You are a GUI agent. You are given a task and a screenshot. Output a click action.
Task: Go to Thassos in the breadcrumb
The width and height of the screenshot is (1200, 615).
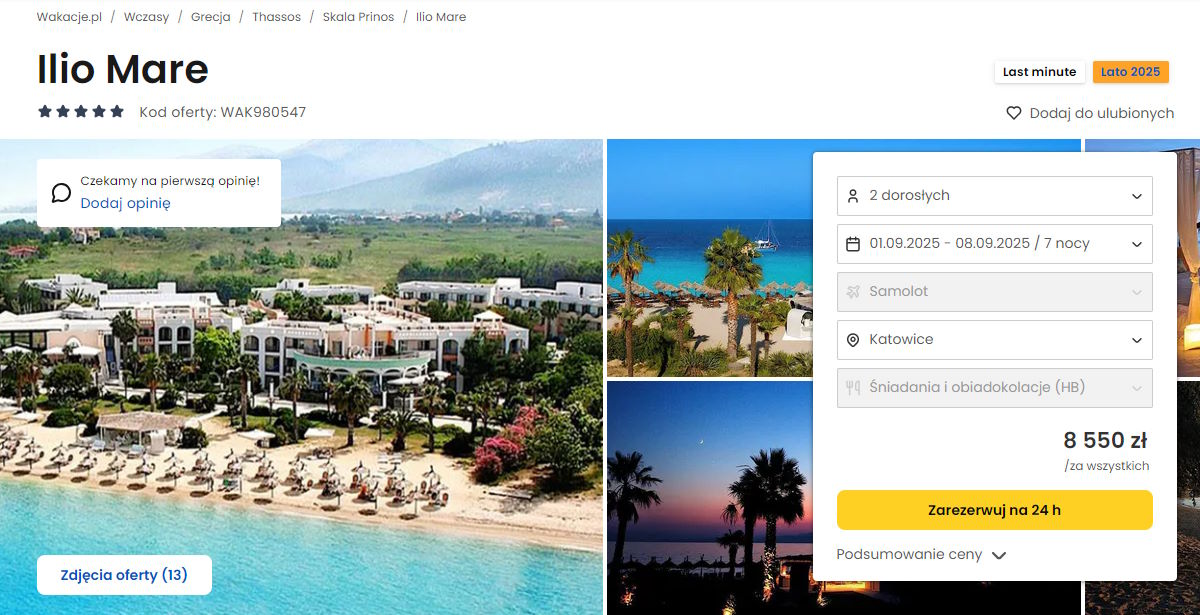coord(276,17)
